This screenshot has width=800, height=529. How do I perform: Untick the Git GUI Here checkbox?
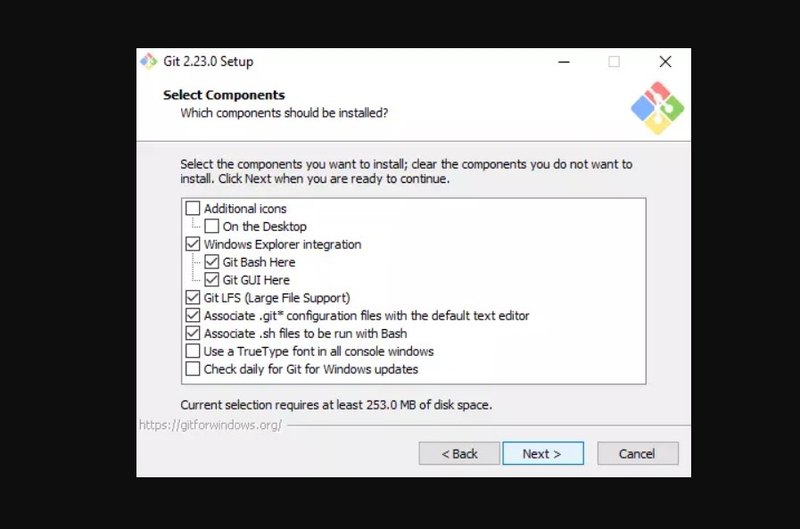point(211,280)
